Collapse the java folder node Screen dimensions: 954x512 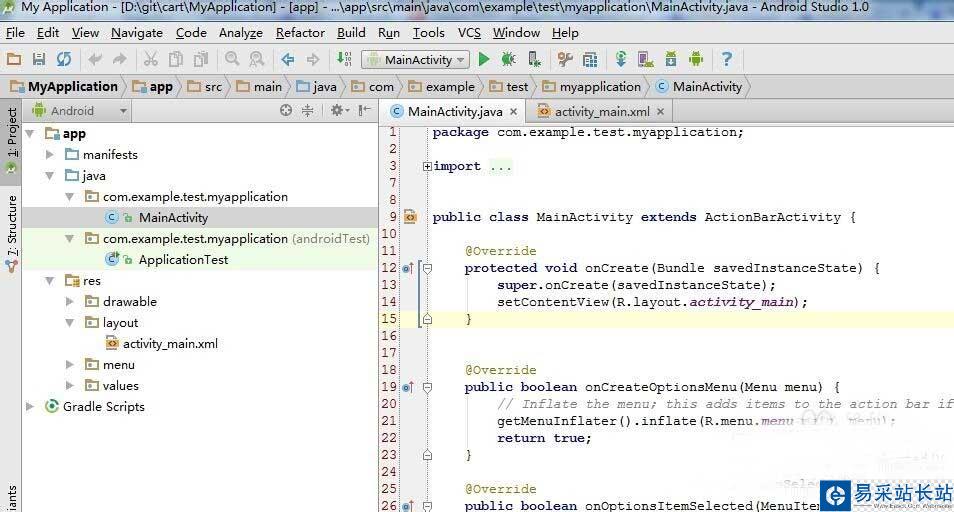(50, 176)
